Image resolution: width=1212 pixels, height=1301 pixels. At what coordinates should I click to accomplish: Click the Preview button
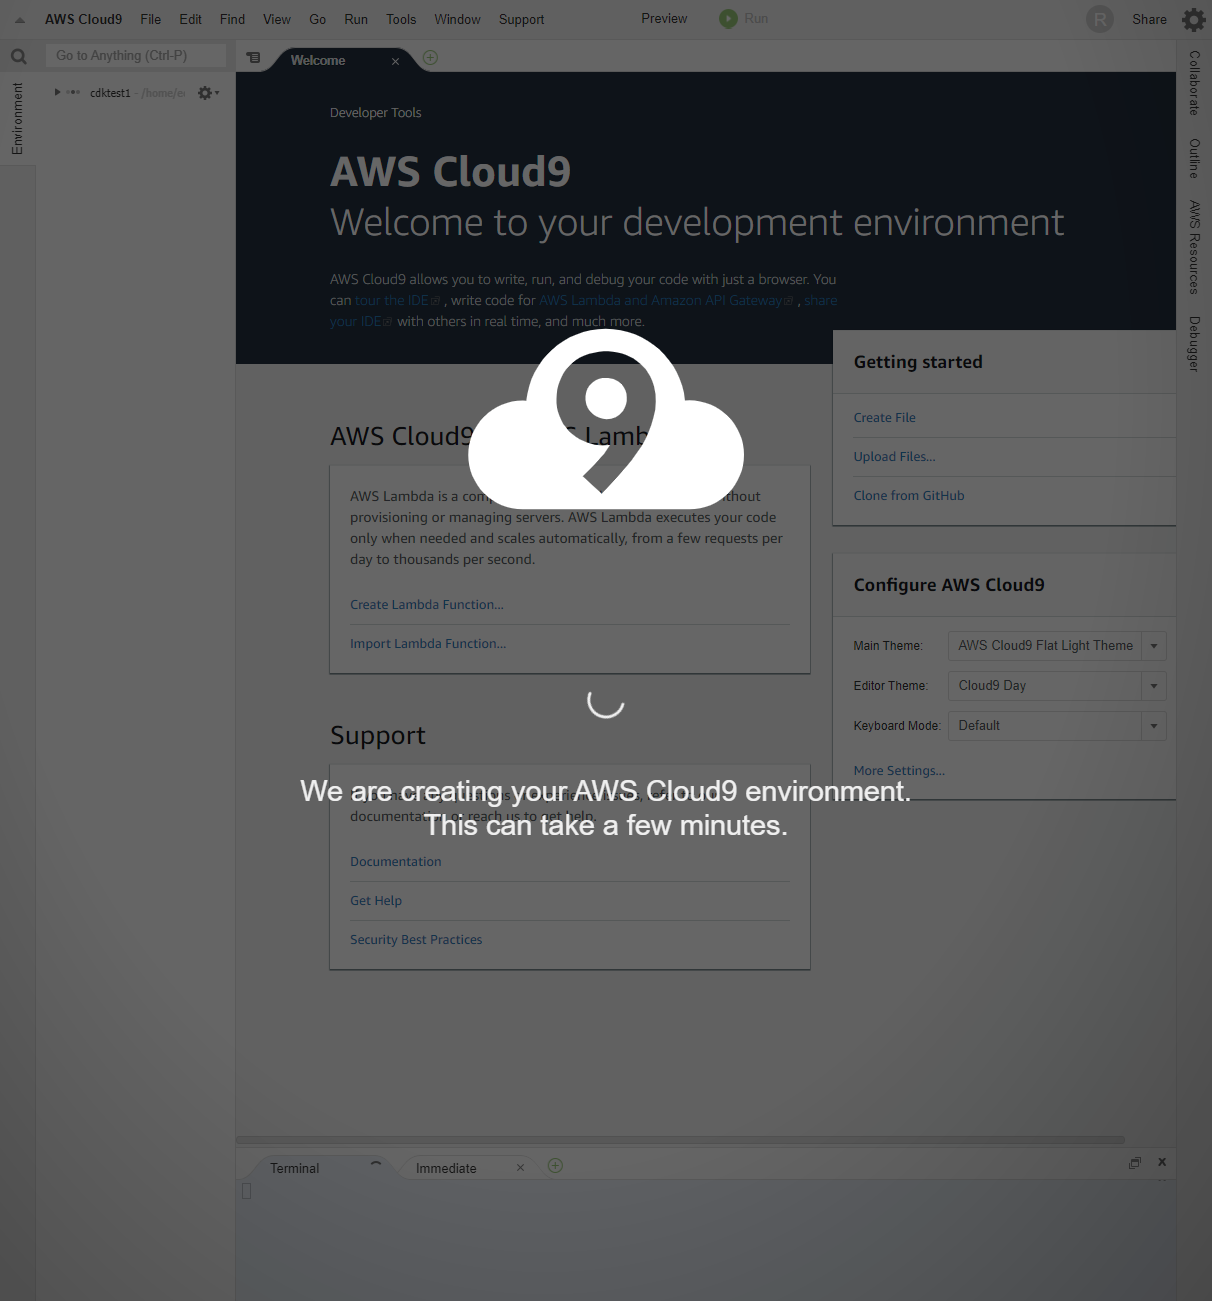click(x=664, y=18)
